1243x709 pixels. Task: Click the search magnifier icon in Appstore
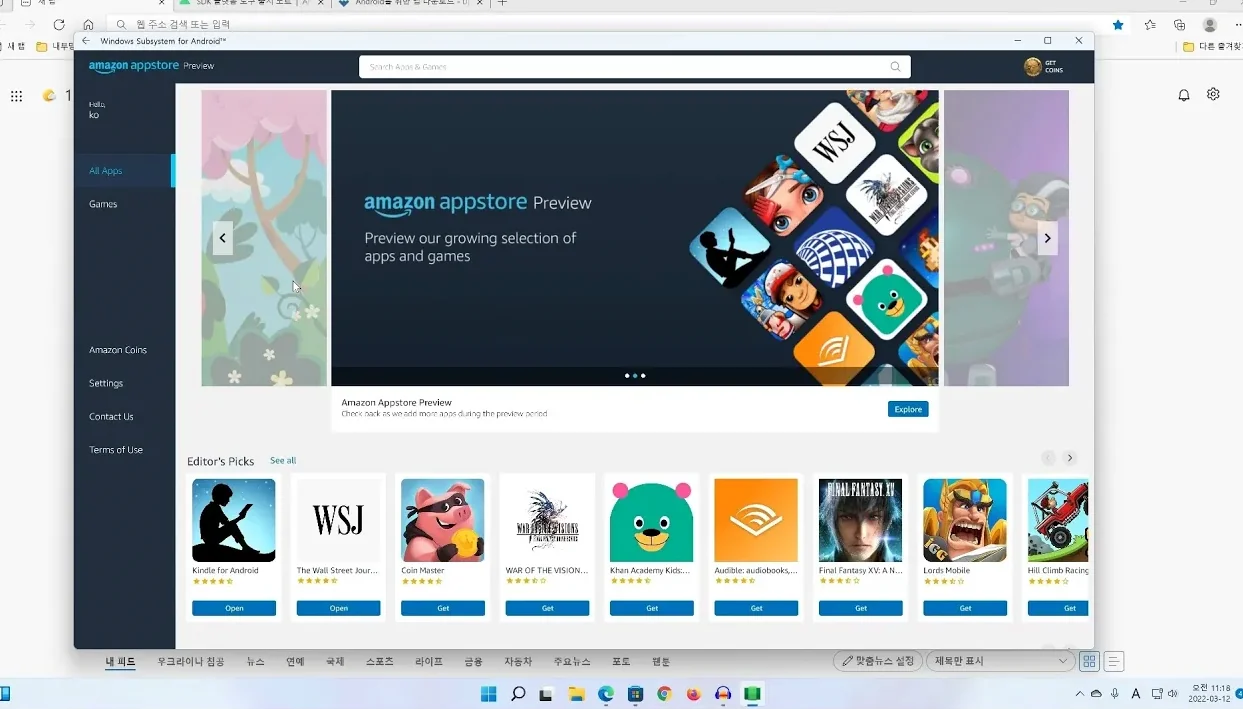click(895, 67)
